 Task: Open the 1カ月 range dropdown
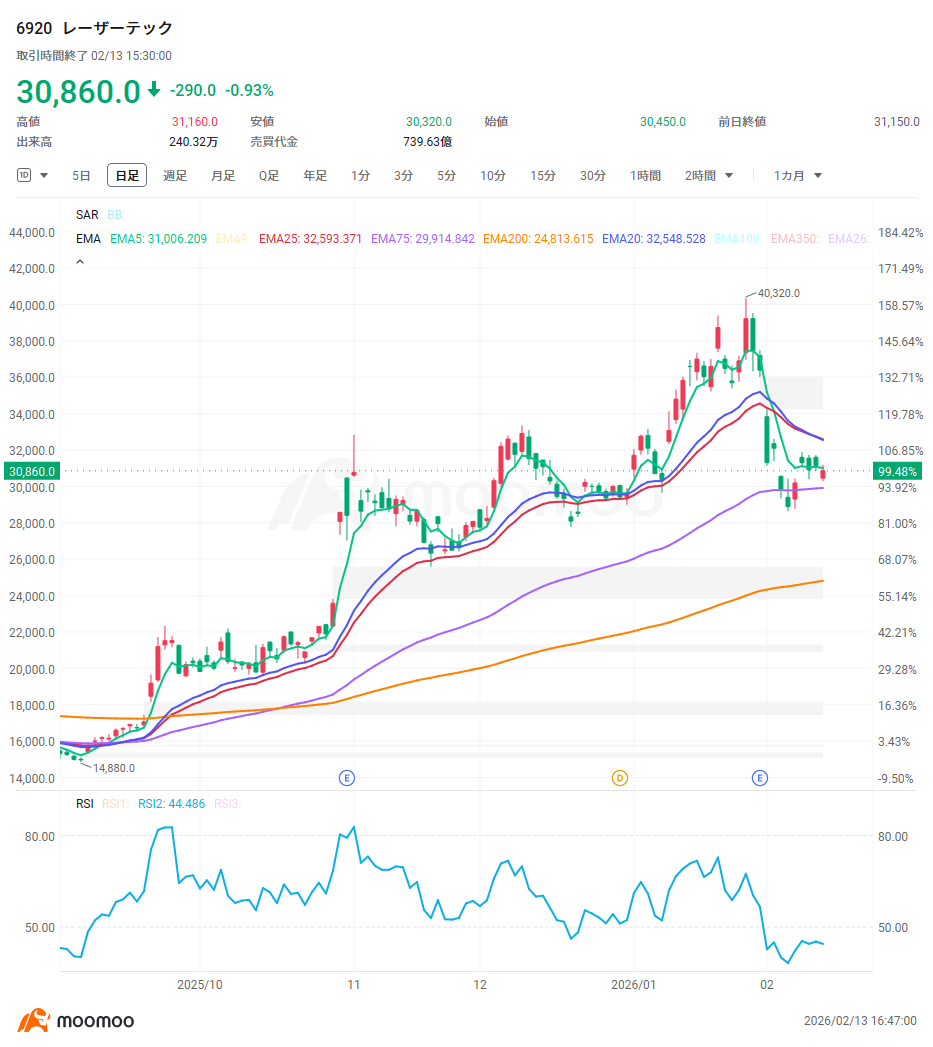pyautogui.click(x=797, y=176)
